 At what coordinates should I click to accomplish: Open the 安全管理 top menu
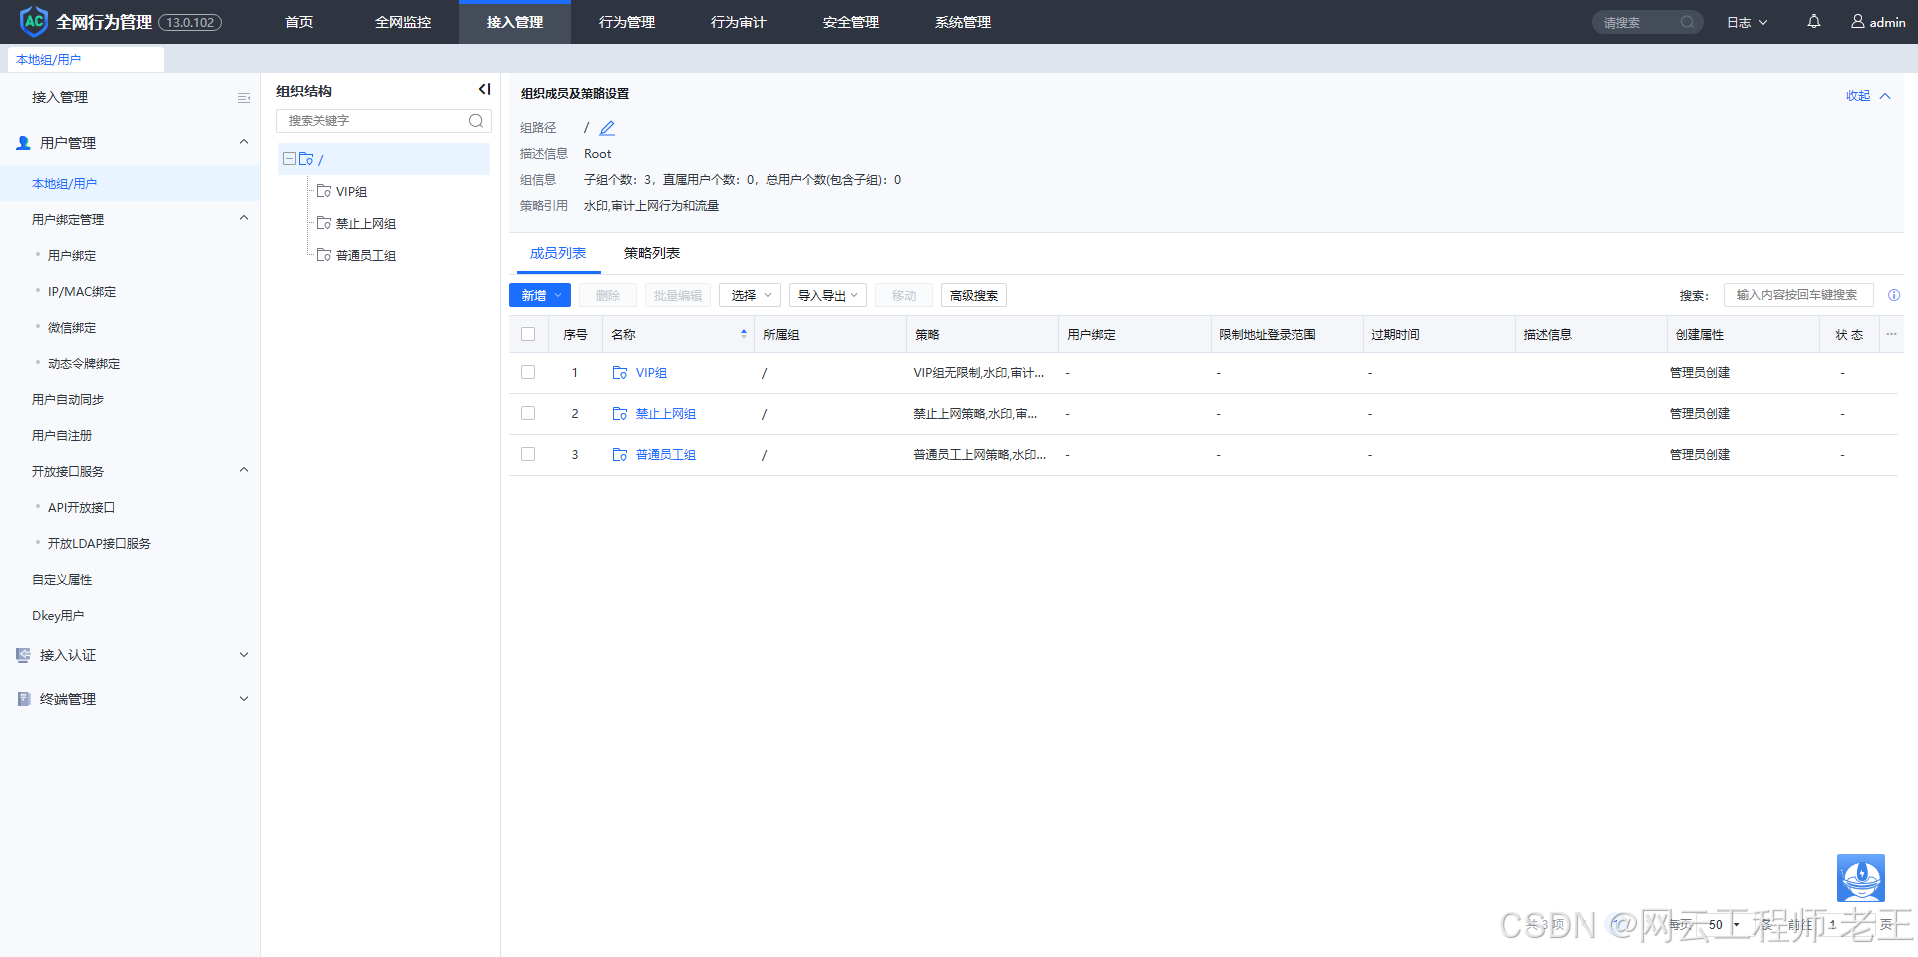851,22
